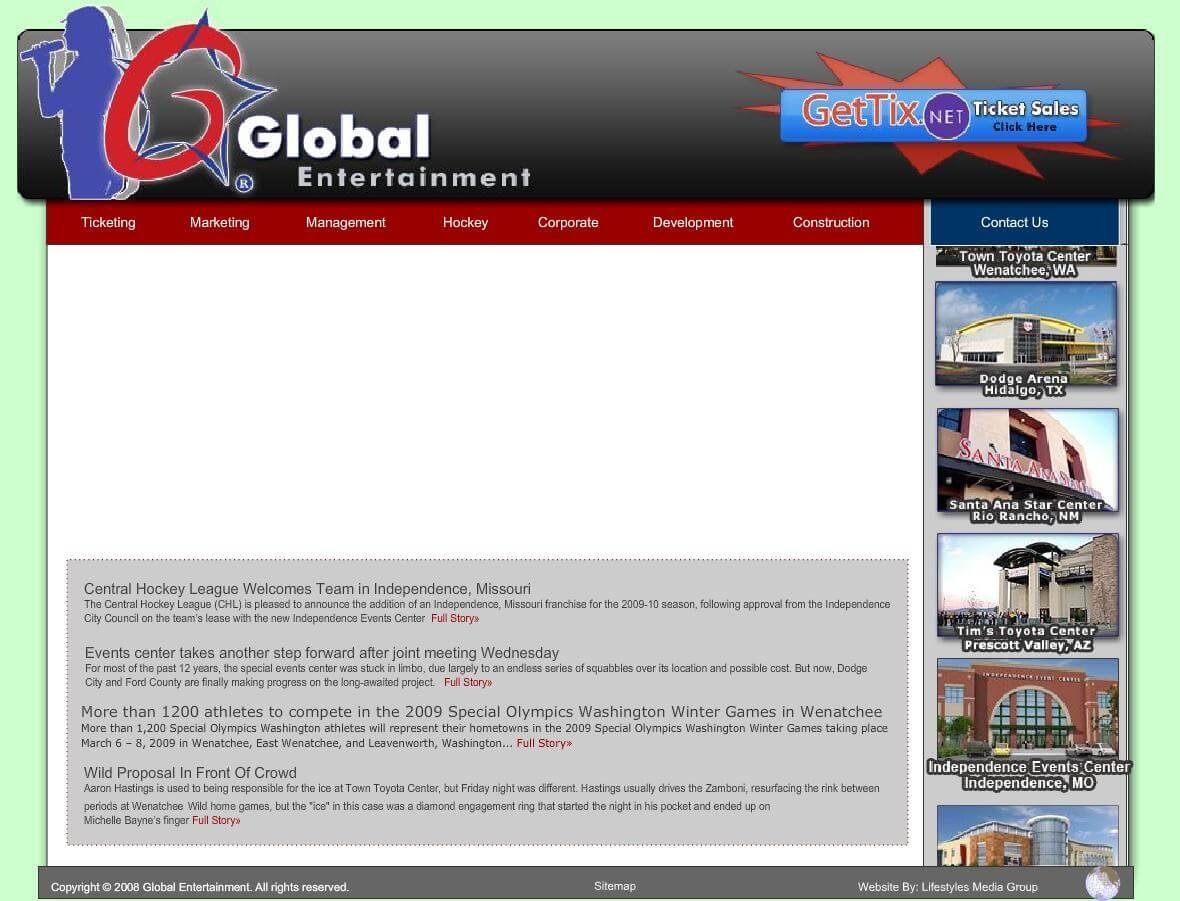Open the Development menu item
1180x901 pixels.
[x=693, y=222]
